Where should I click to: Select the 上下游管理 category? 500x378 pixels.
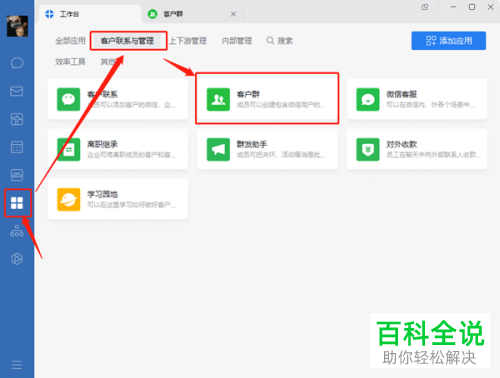tap(188, 41)
